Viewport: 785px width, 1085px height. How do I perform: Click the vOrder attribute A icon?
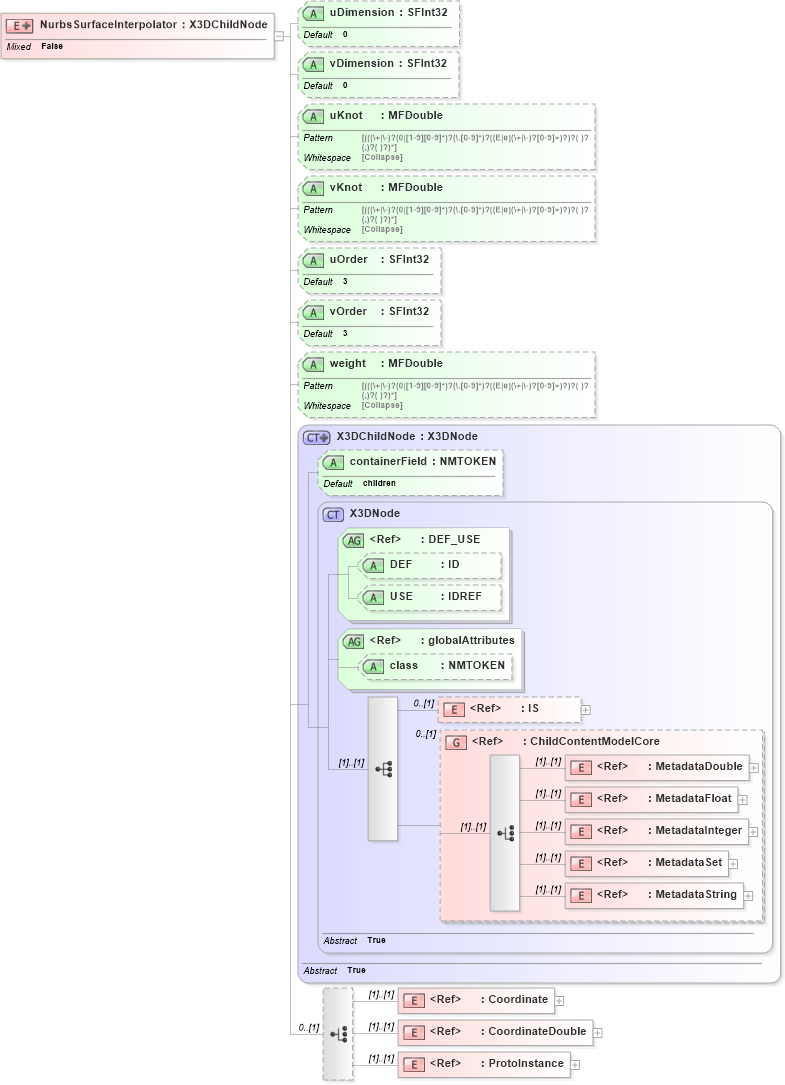click(x=313, y=313)
